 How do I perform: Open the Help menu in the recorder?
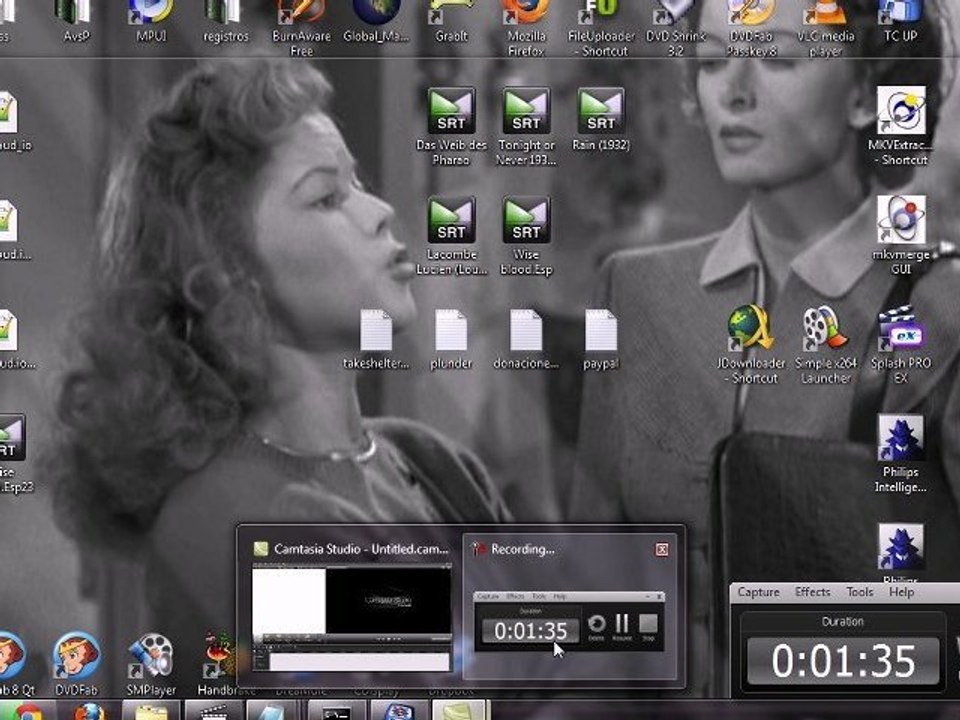[x=901, y=592]
